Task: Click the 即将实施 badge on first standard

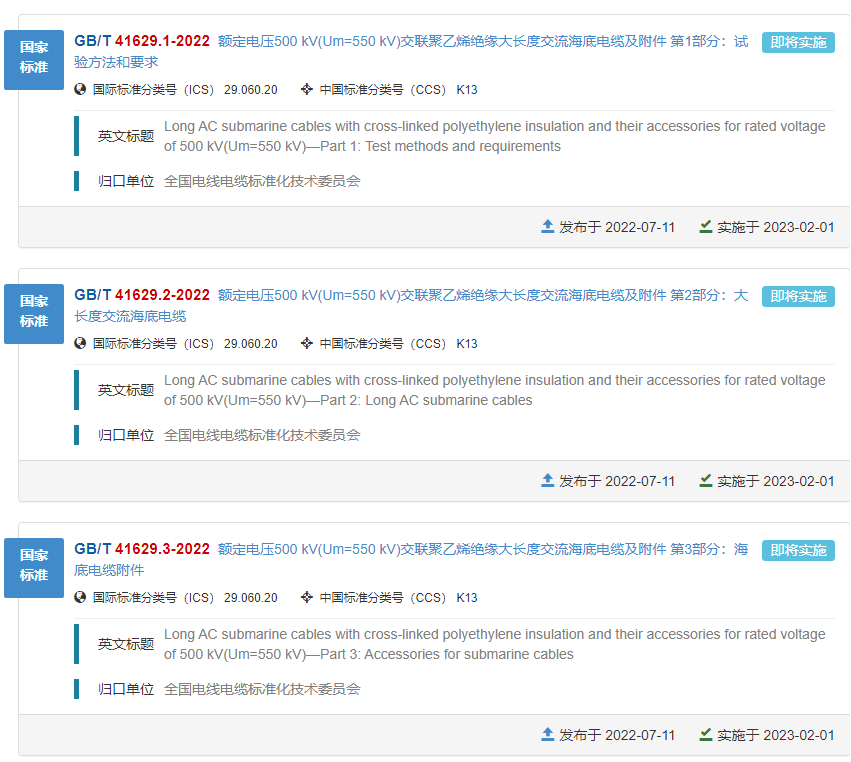Action: (798, 42)
